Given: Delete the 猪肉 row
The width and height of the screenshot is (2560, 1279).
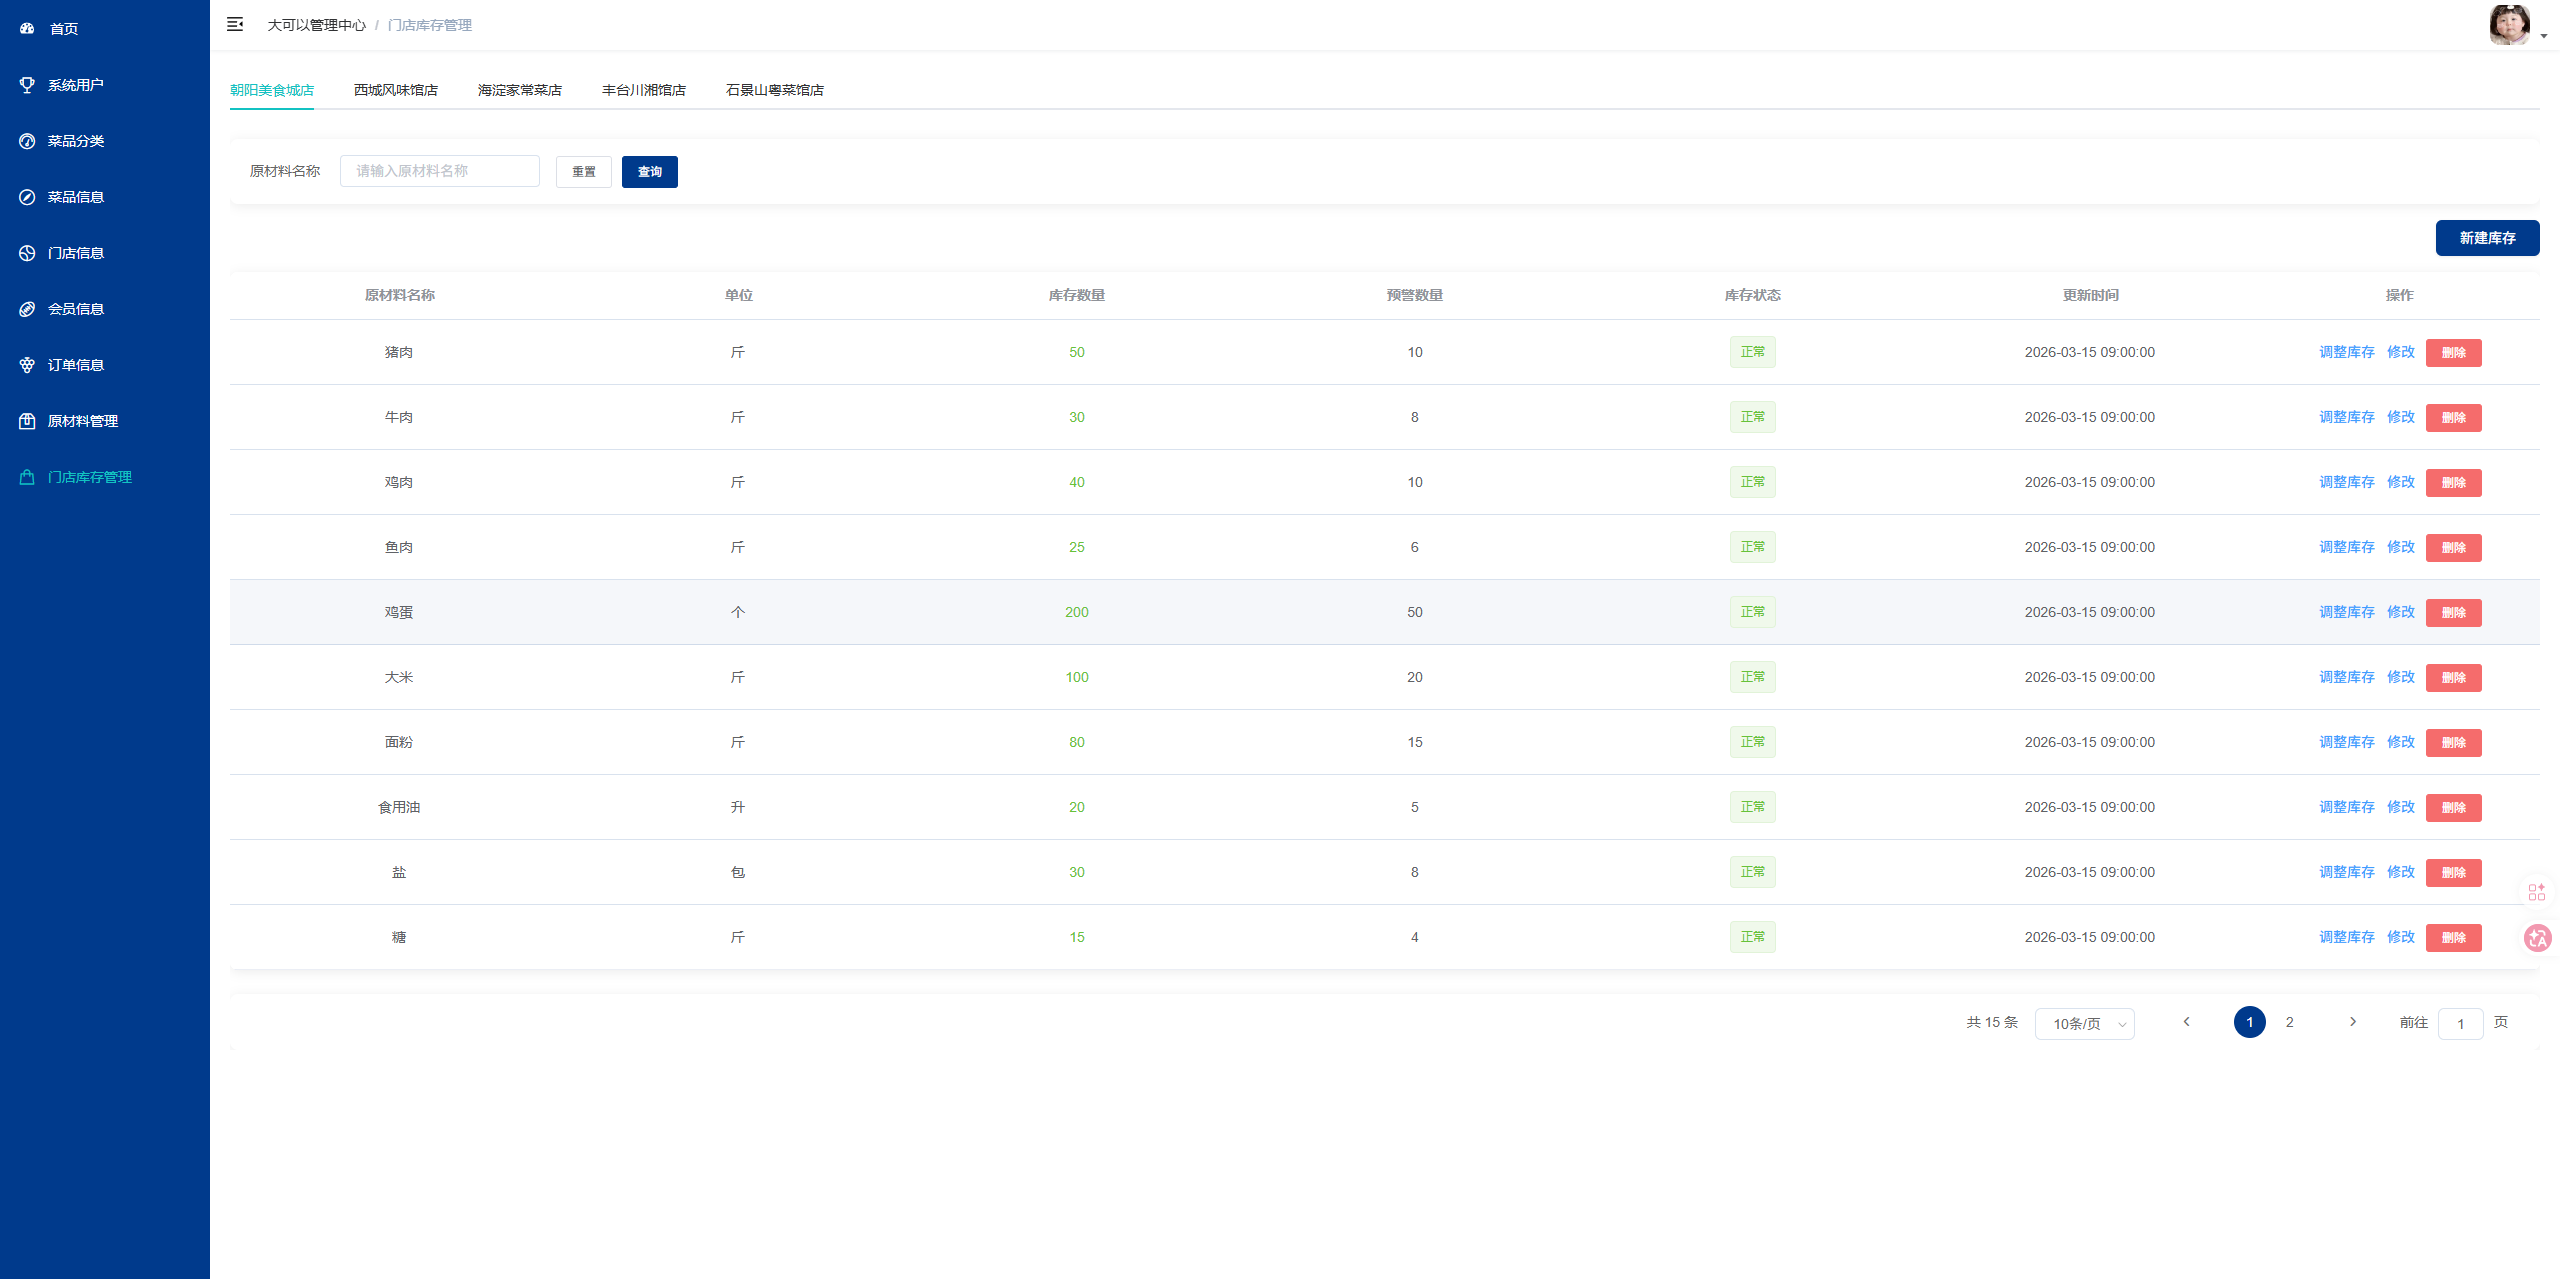Looking at the screenshot, I should [x=2453, y=353].
